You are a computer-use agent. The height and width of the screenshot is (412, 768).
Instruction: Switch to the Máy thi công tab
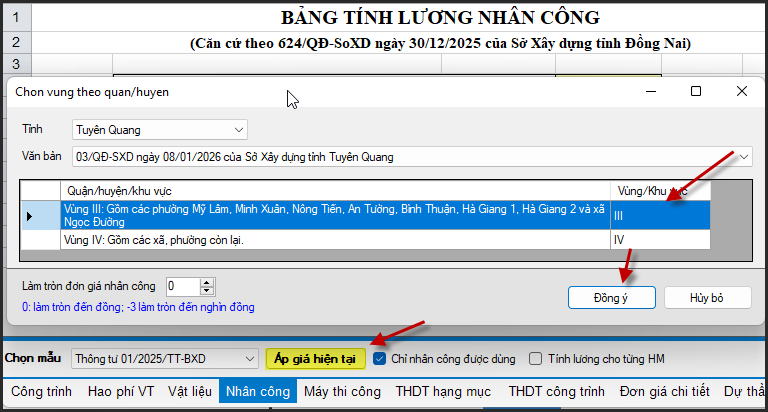pos(341,391)
